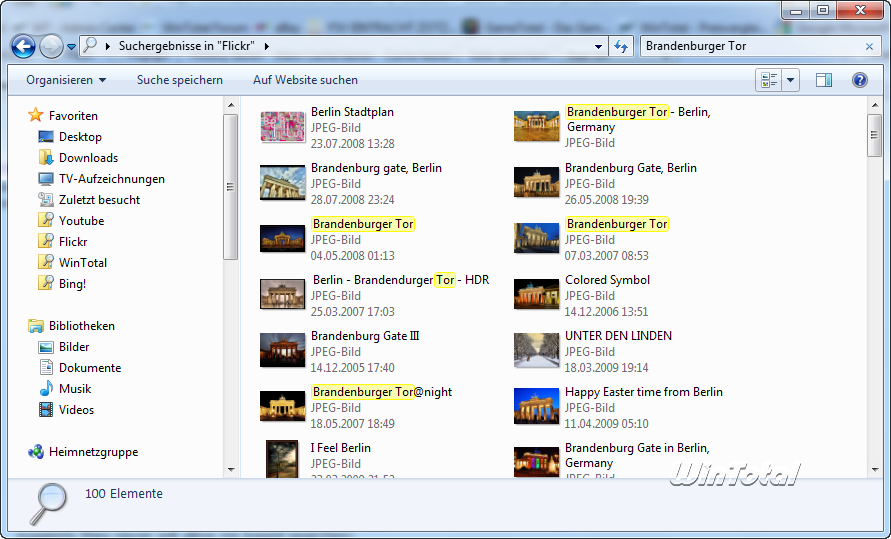Image resolution: width=891 pixels, height=539 pixels.
Task: Click Suche speichern in the toolbar
Action: 180,80
